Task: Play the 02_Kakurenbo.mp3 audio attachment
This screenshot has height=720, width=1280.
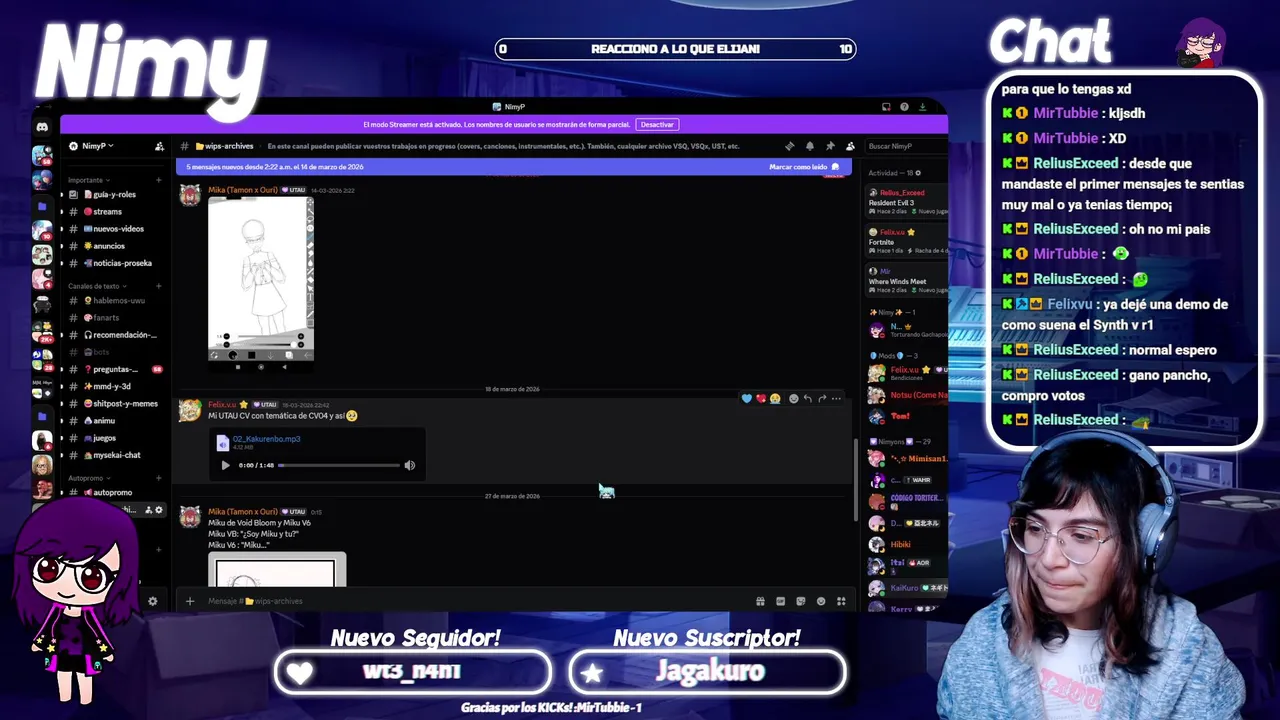Action: point(225,465)
